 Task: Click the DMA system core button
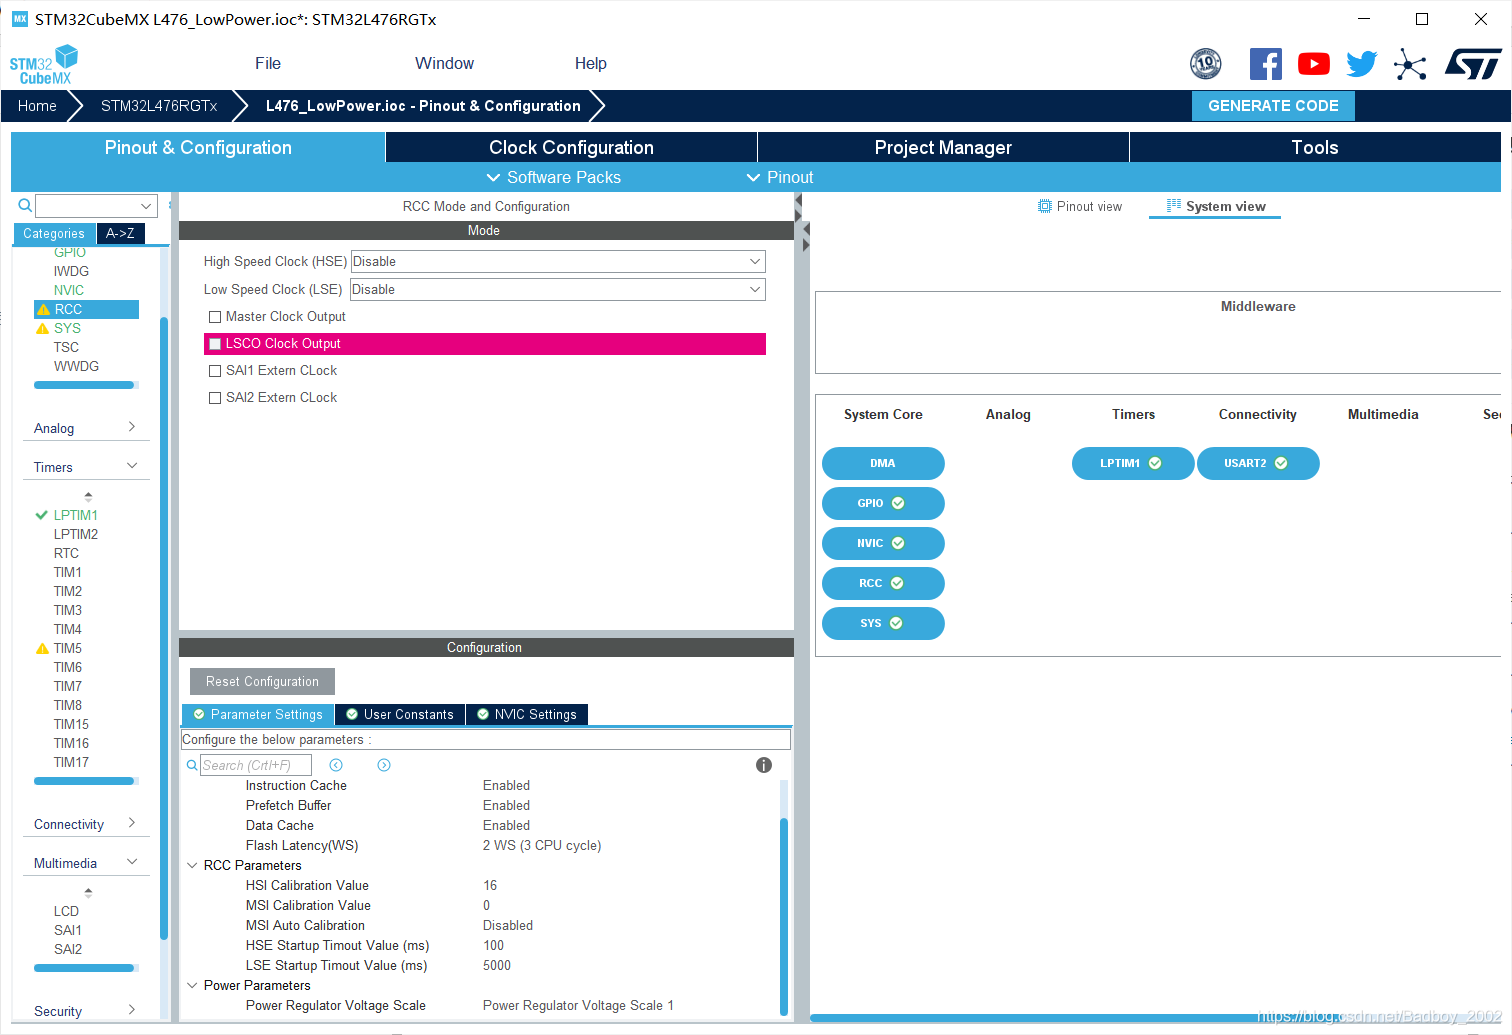click(x=883, y=463)
